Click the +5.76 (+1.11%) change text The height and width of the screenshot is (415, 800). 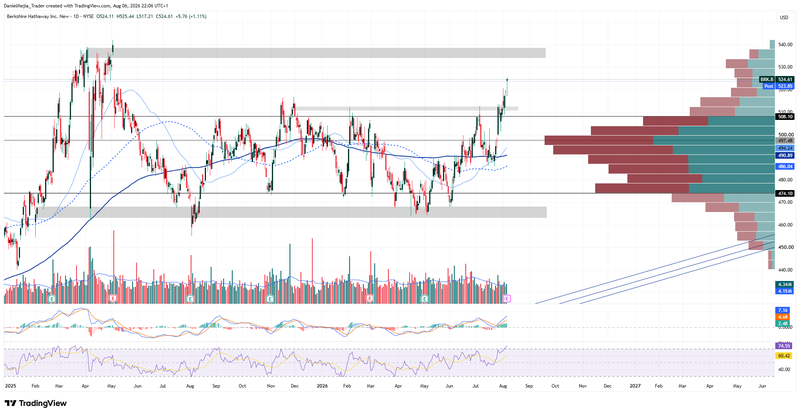point(191,16)
